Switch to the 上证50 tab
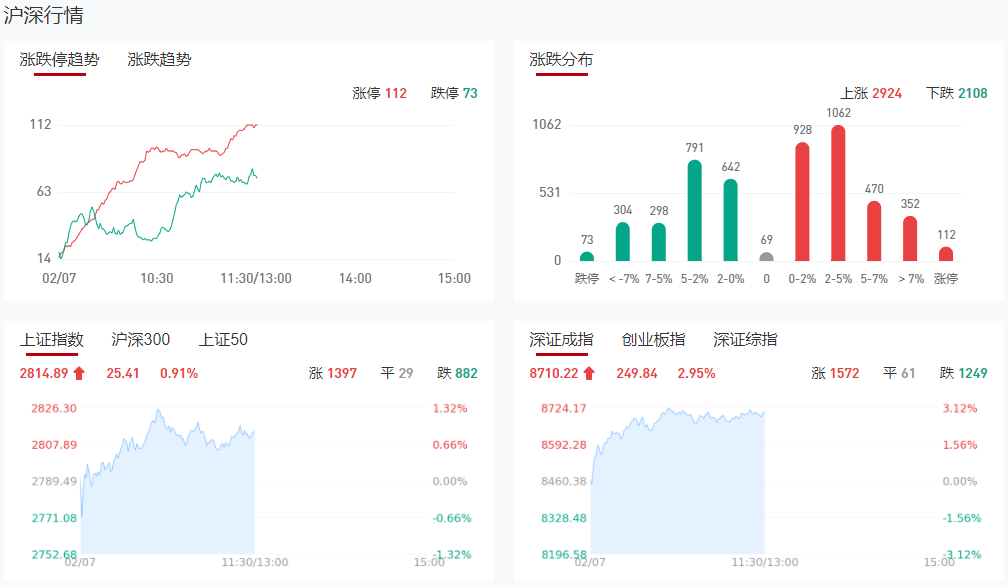Screen dimensions: 1008x585 tap(223, 340)
